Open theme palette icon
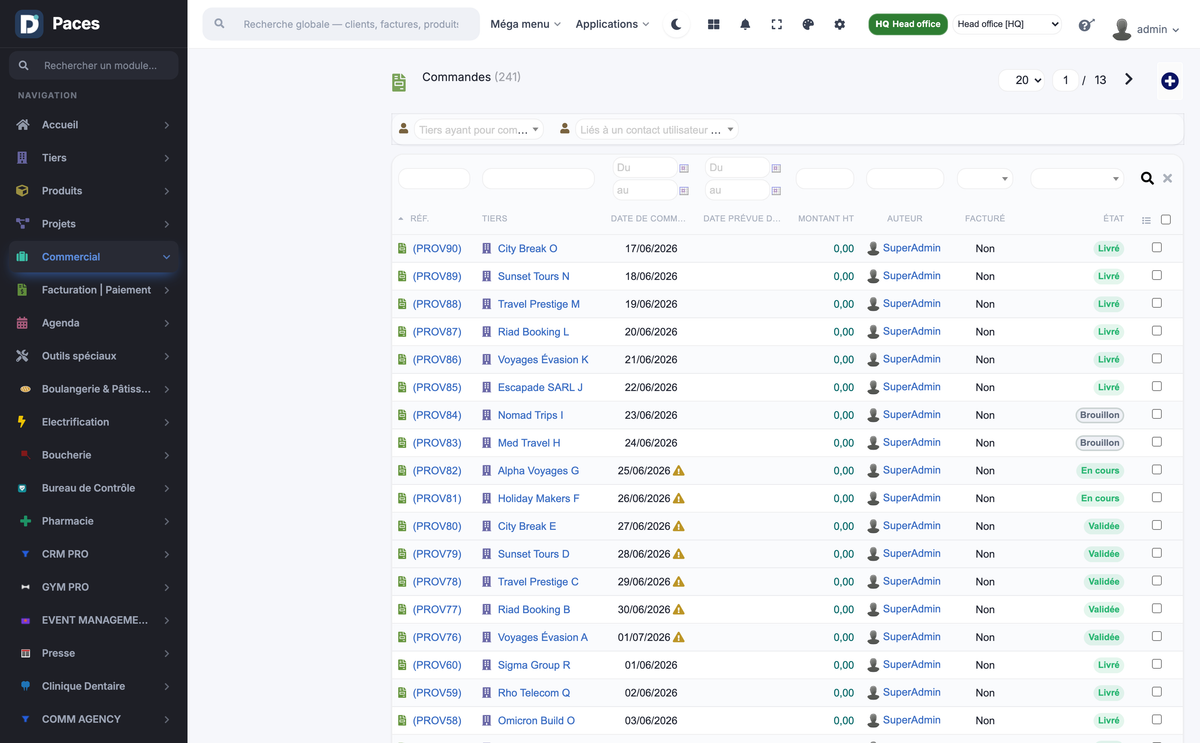The image size is (1200, 743). 808,24
